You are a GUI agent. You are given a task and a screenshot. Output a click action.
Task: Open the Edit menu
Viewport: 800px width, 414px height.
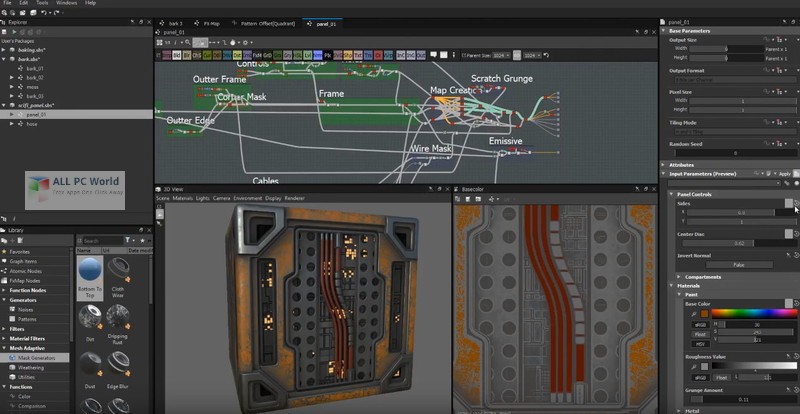pyautogui.click(x=23, y=3)
